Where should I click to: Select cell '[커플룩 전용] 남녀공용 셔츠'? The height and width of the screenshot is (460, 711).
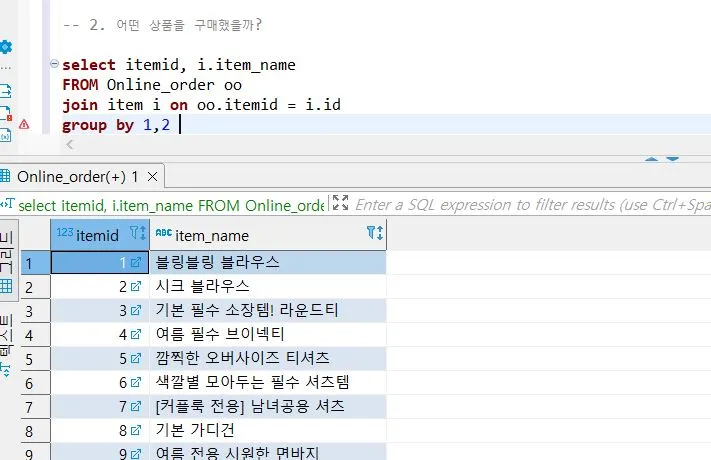(268, 406)
